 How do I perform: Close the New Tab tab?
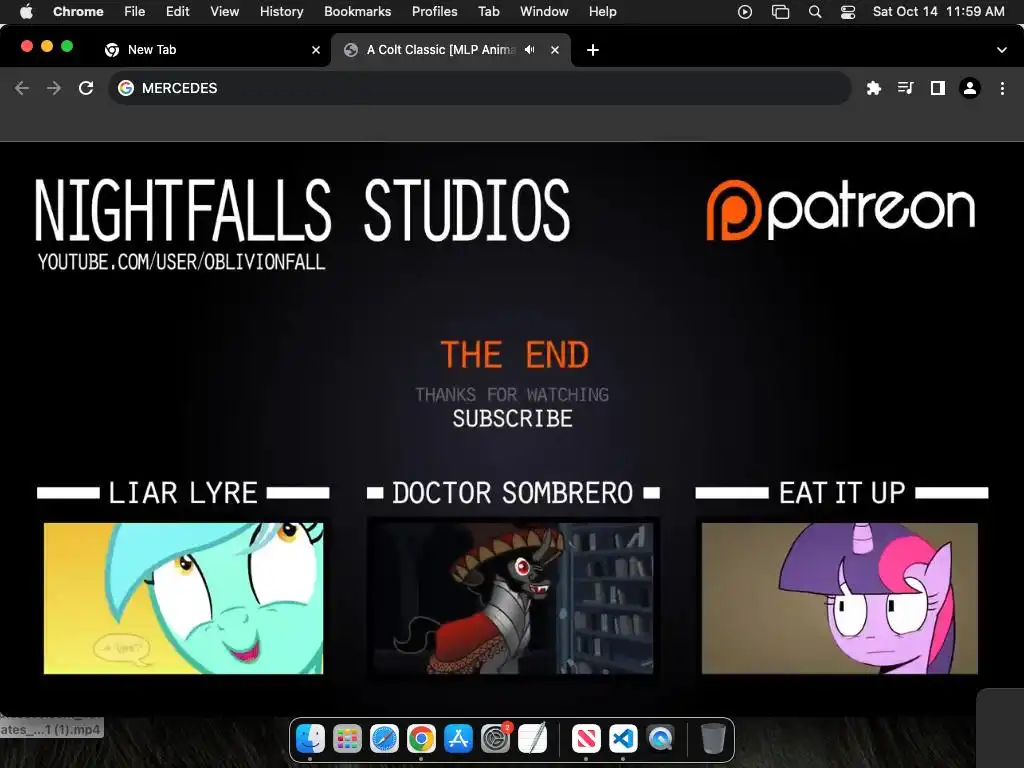pos(316,50)
